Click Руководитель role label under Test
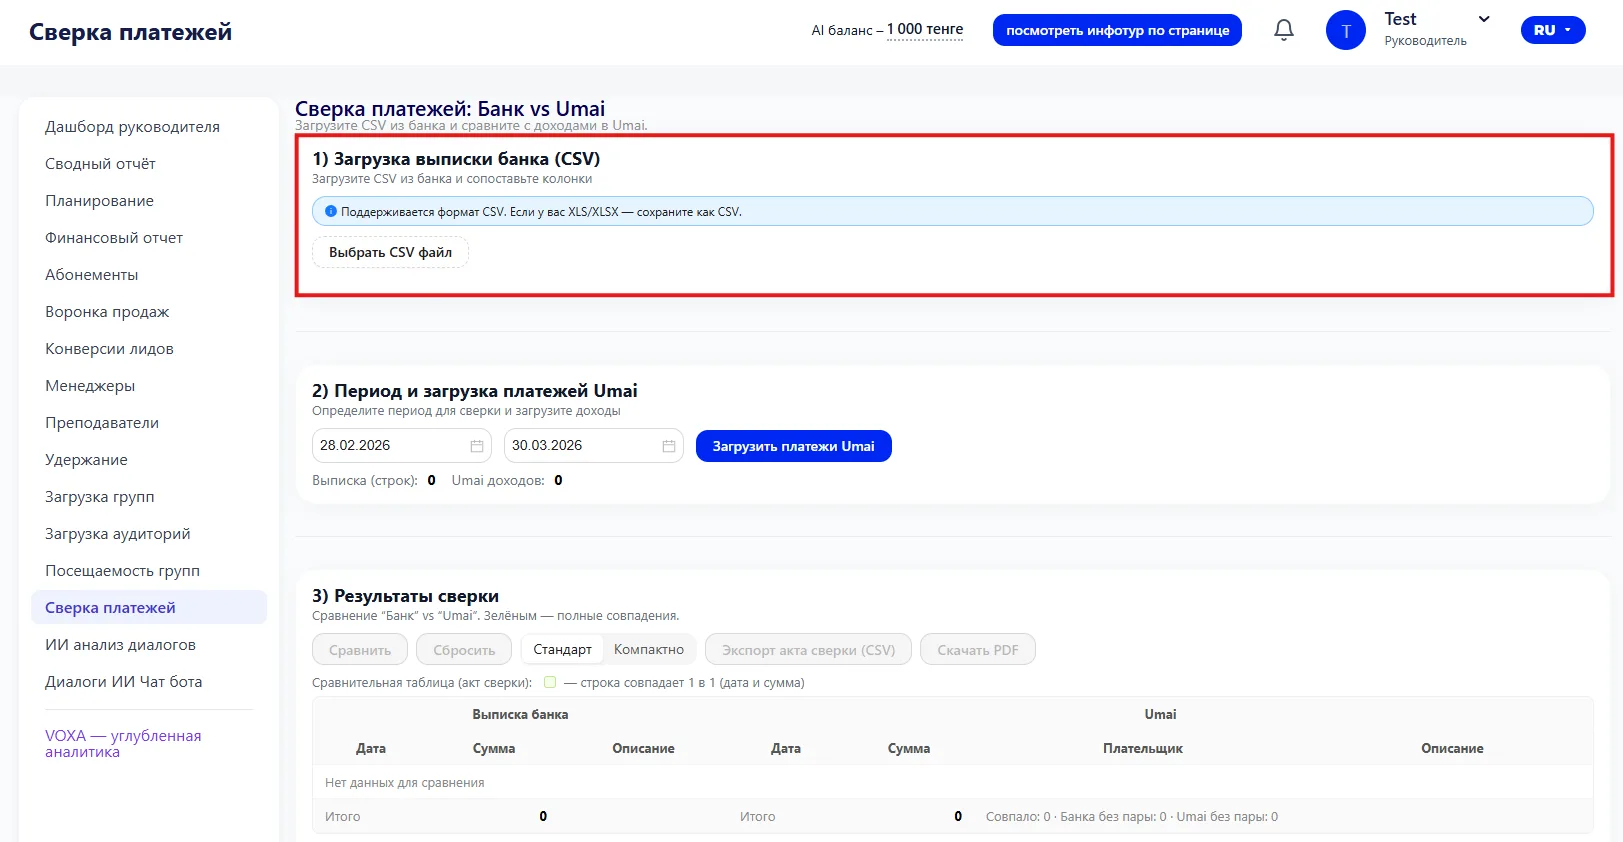This screenshot has width=1623, height=842. pos(1425,41)
